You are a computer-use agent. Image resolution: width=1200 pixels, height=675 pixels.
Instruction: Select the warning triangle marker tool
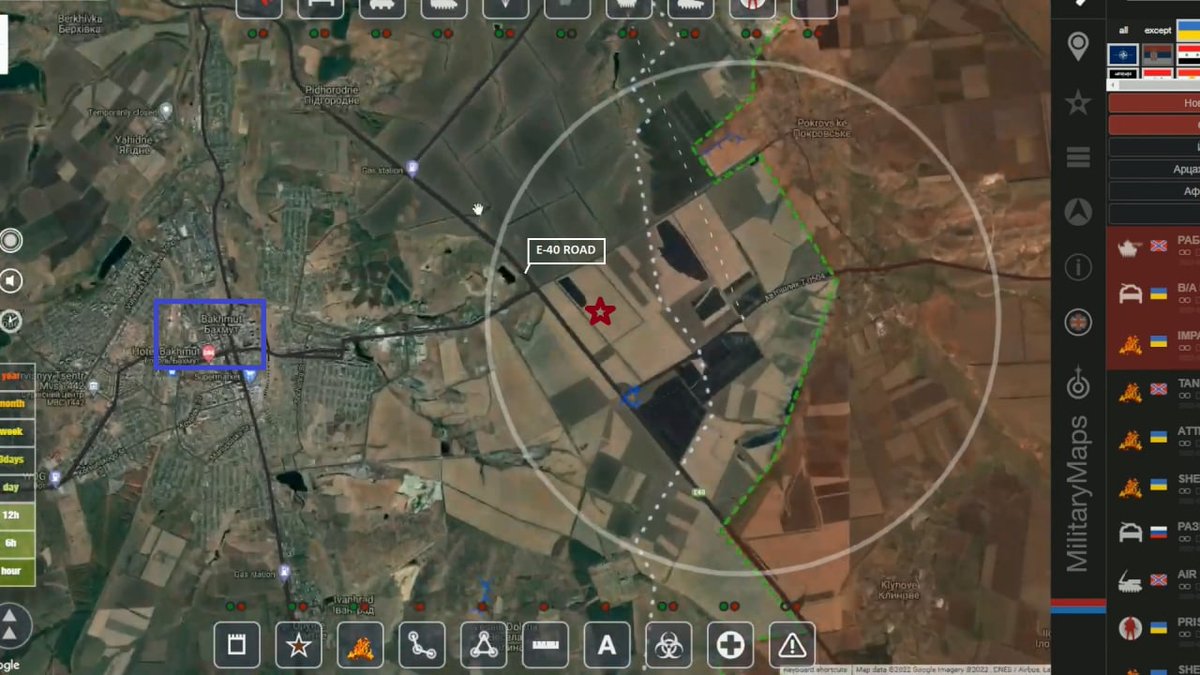792,645
